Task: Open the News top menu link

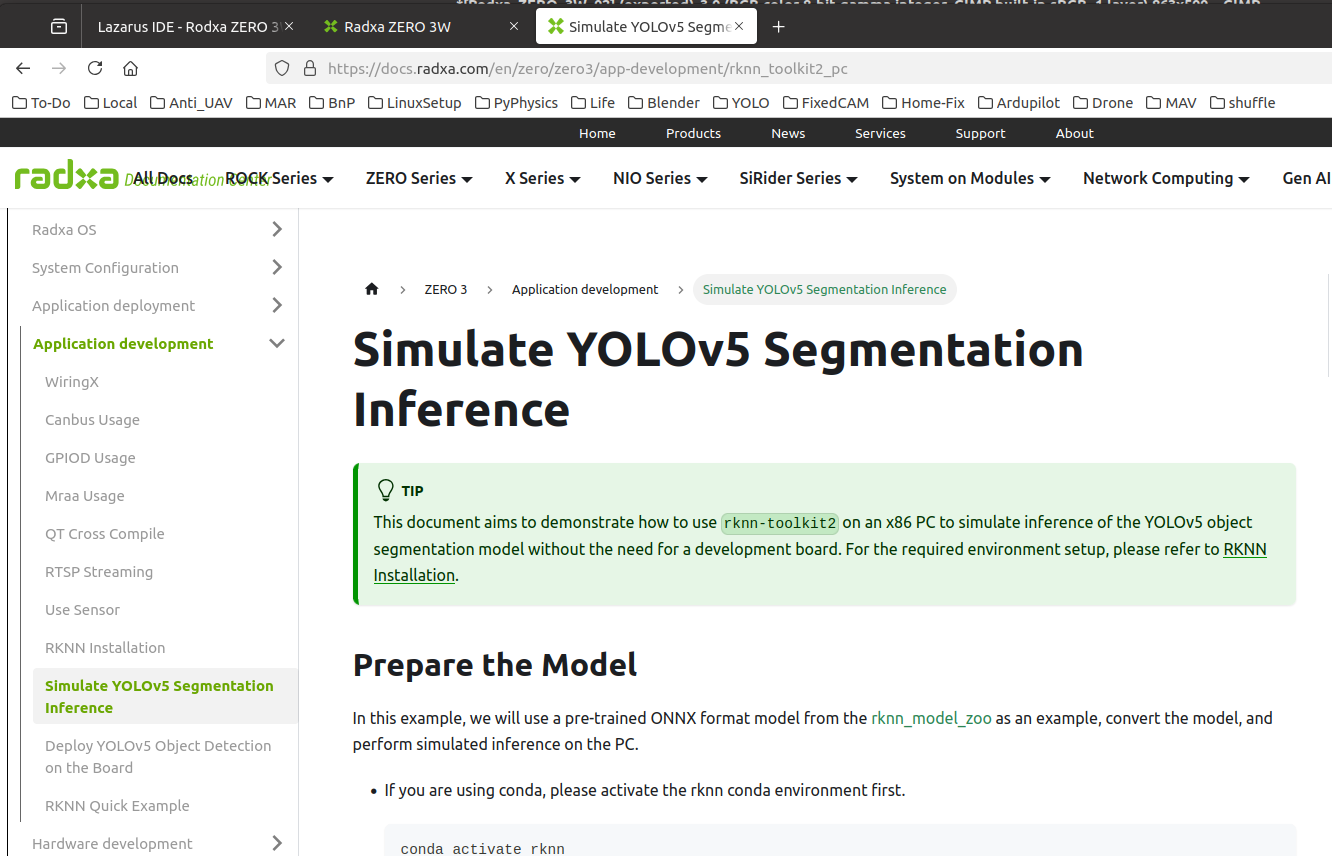Action: 788,133
